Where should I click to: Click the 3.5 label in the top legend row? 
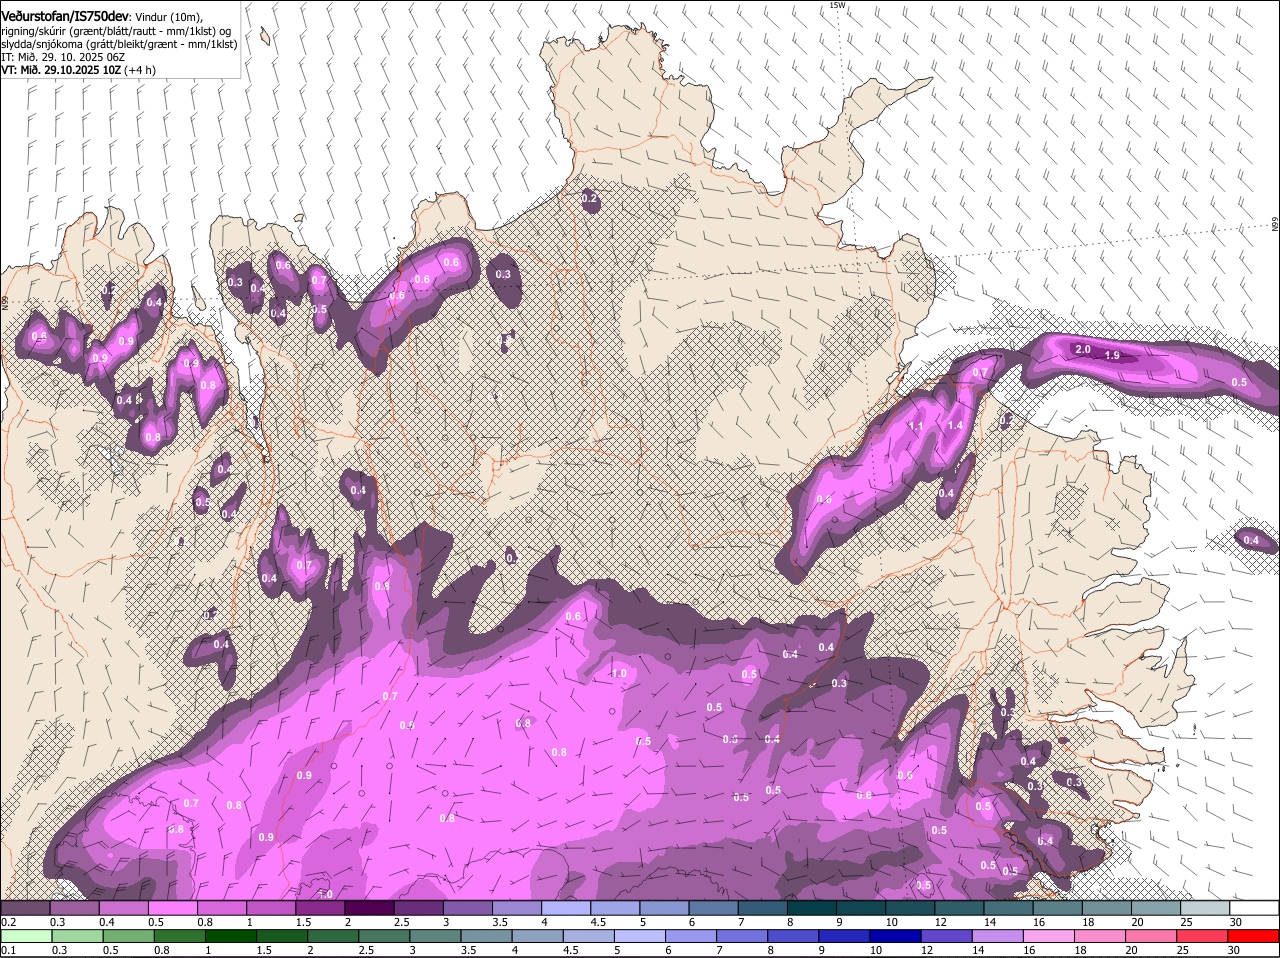coord(501,922)
